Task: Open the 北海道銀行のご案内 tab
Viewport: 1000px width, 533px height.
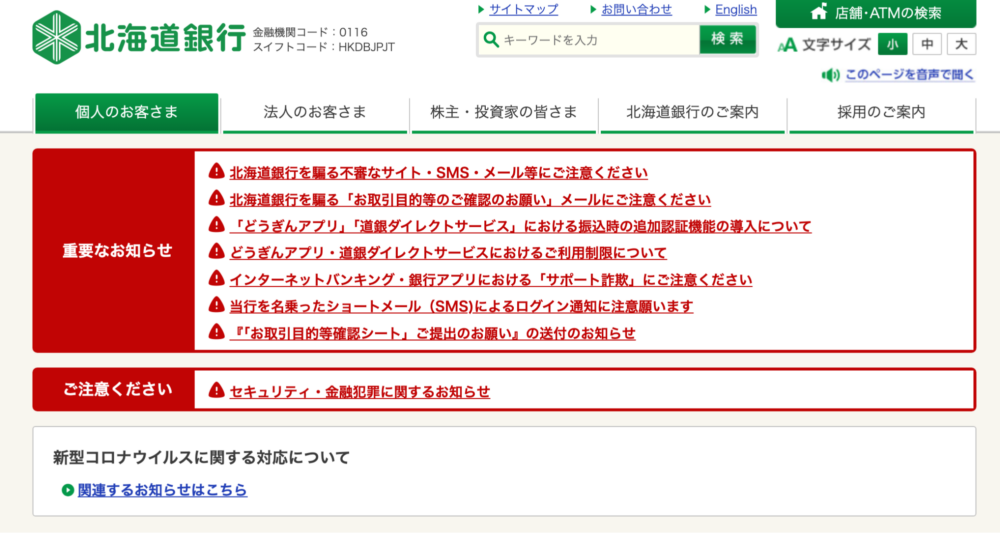Action: click(x=693, y=113)
